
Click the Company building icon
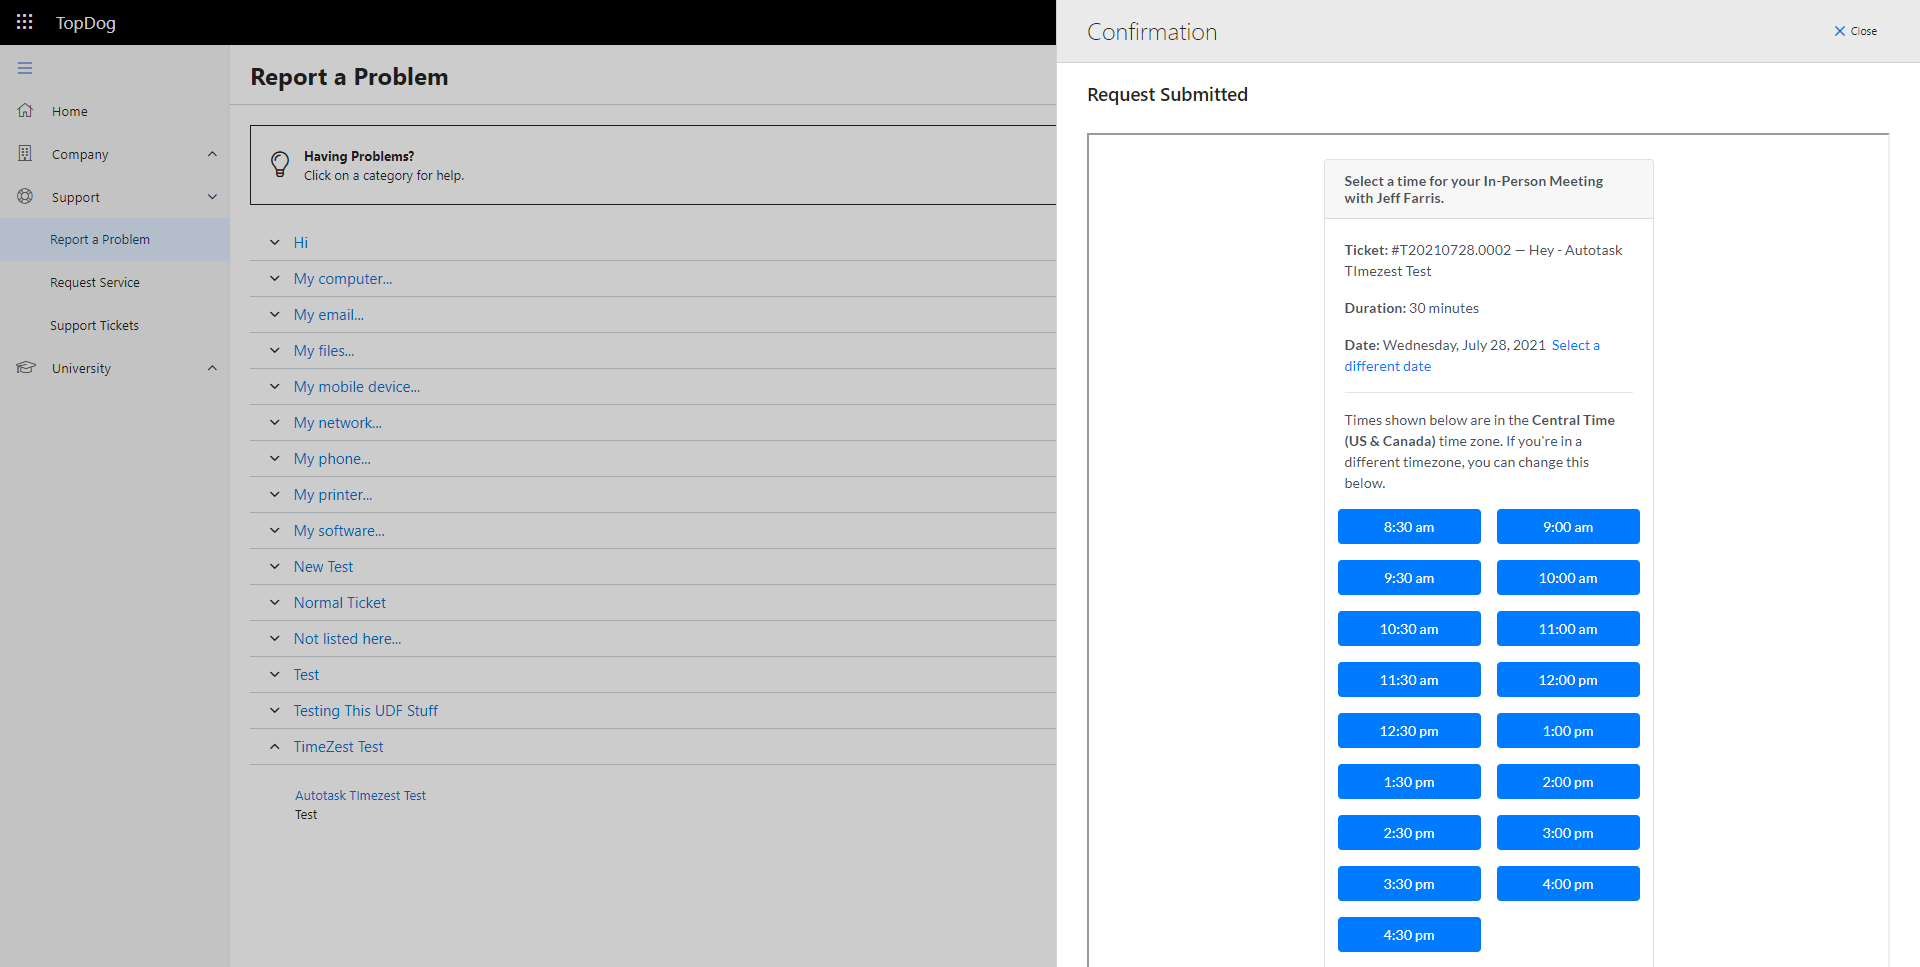click(25, 154)
